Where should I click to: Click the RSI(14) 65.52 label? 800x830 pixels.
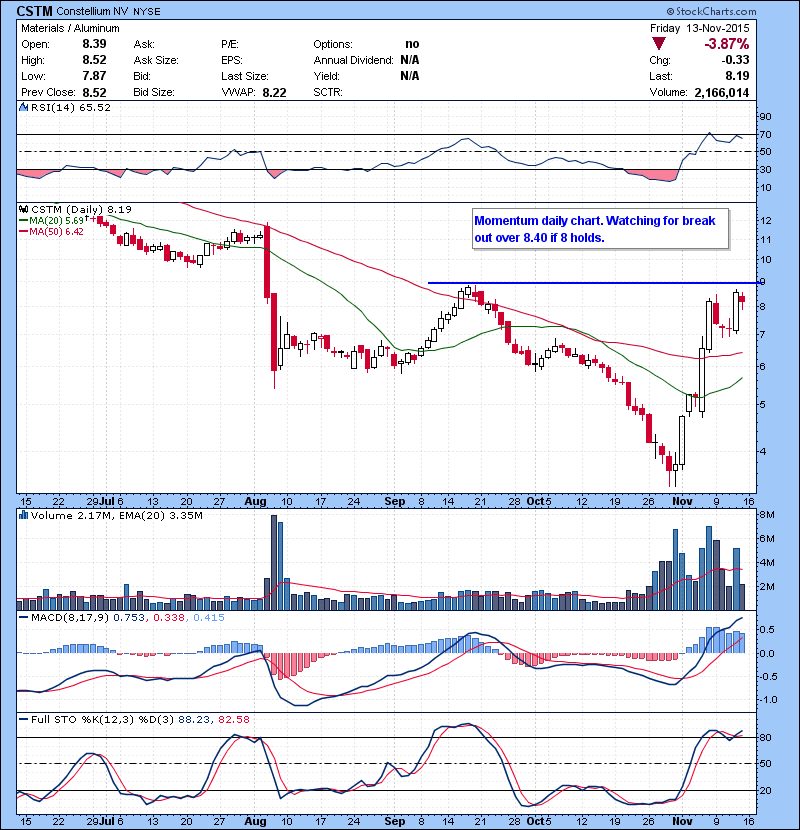[71, 107]
